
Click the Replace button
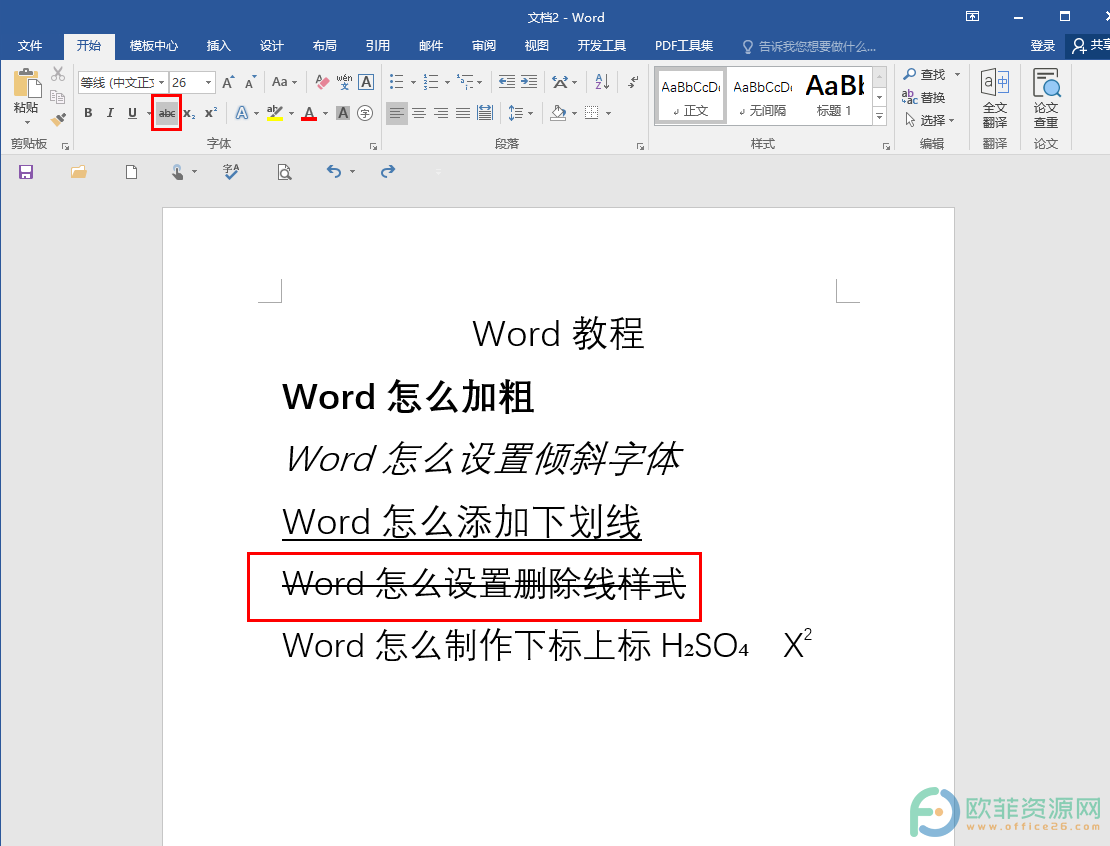point(924,98)
